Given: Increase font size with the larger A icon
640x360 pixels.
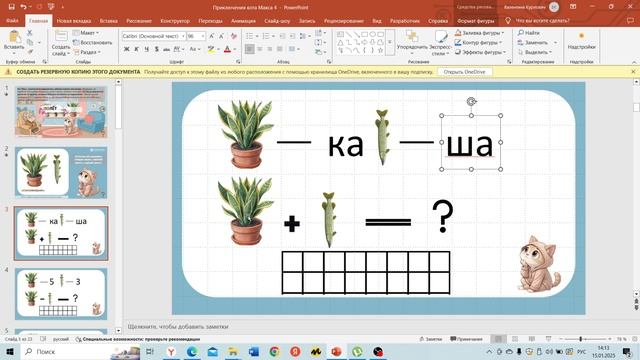Looking at the screenshot, I should [x=211, y=36].
